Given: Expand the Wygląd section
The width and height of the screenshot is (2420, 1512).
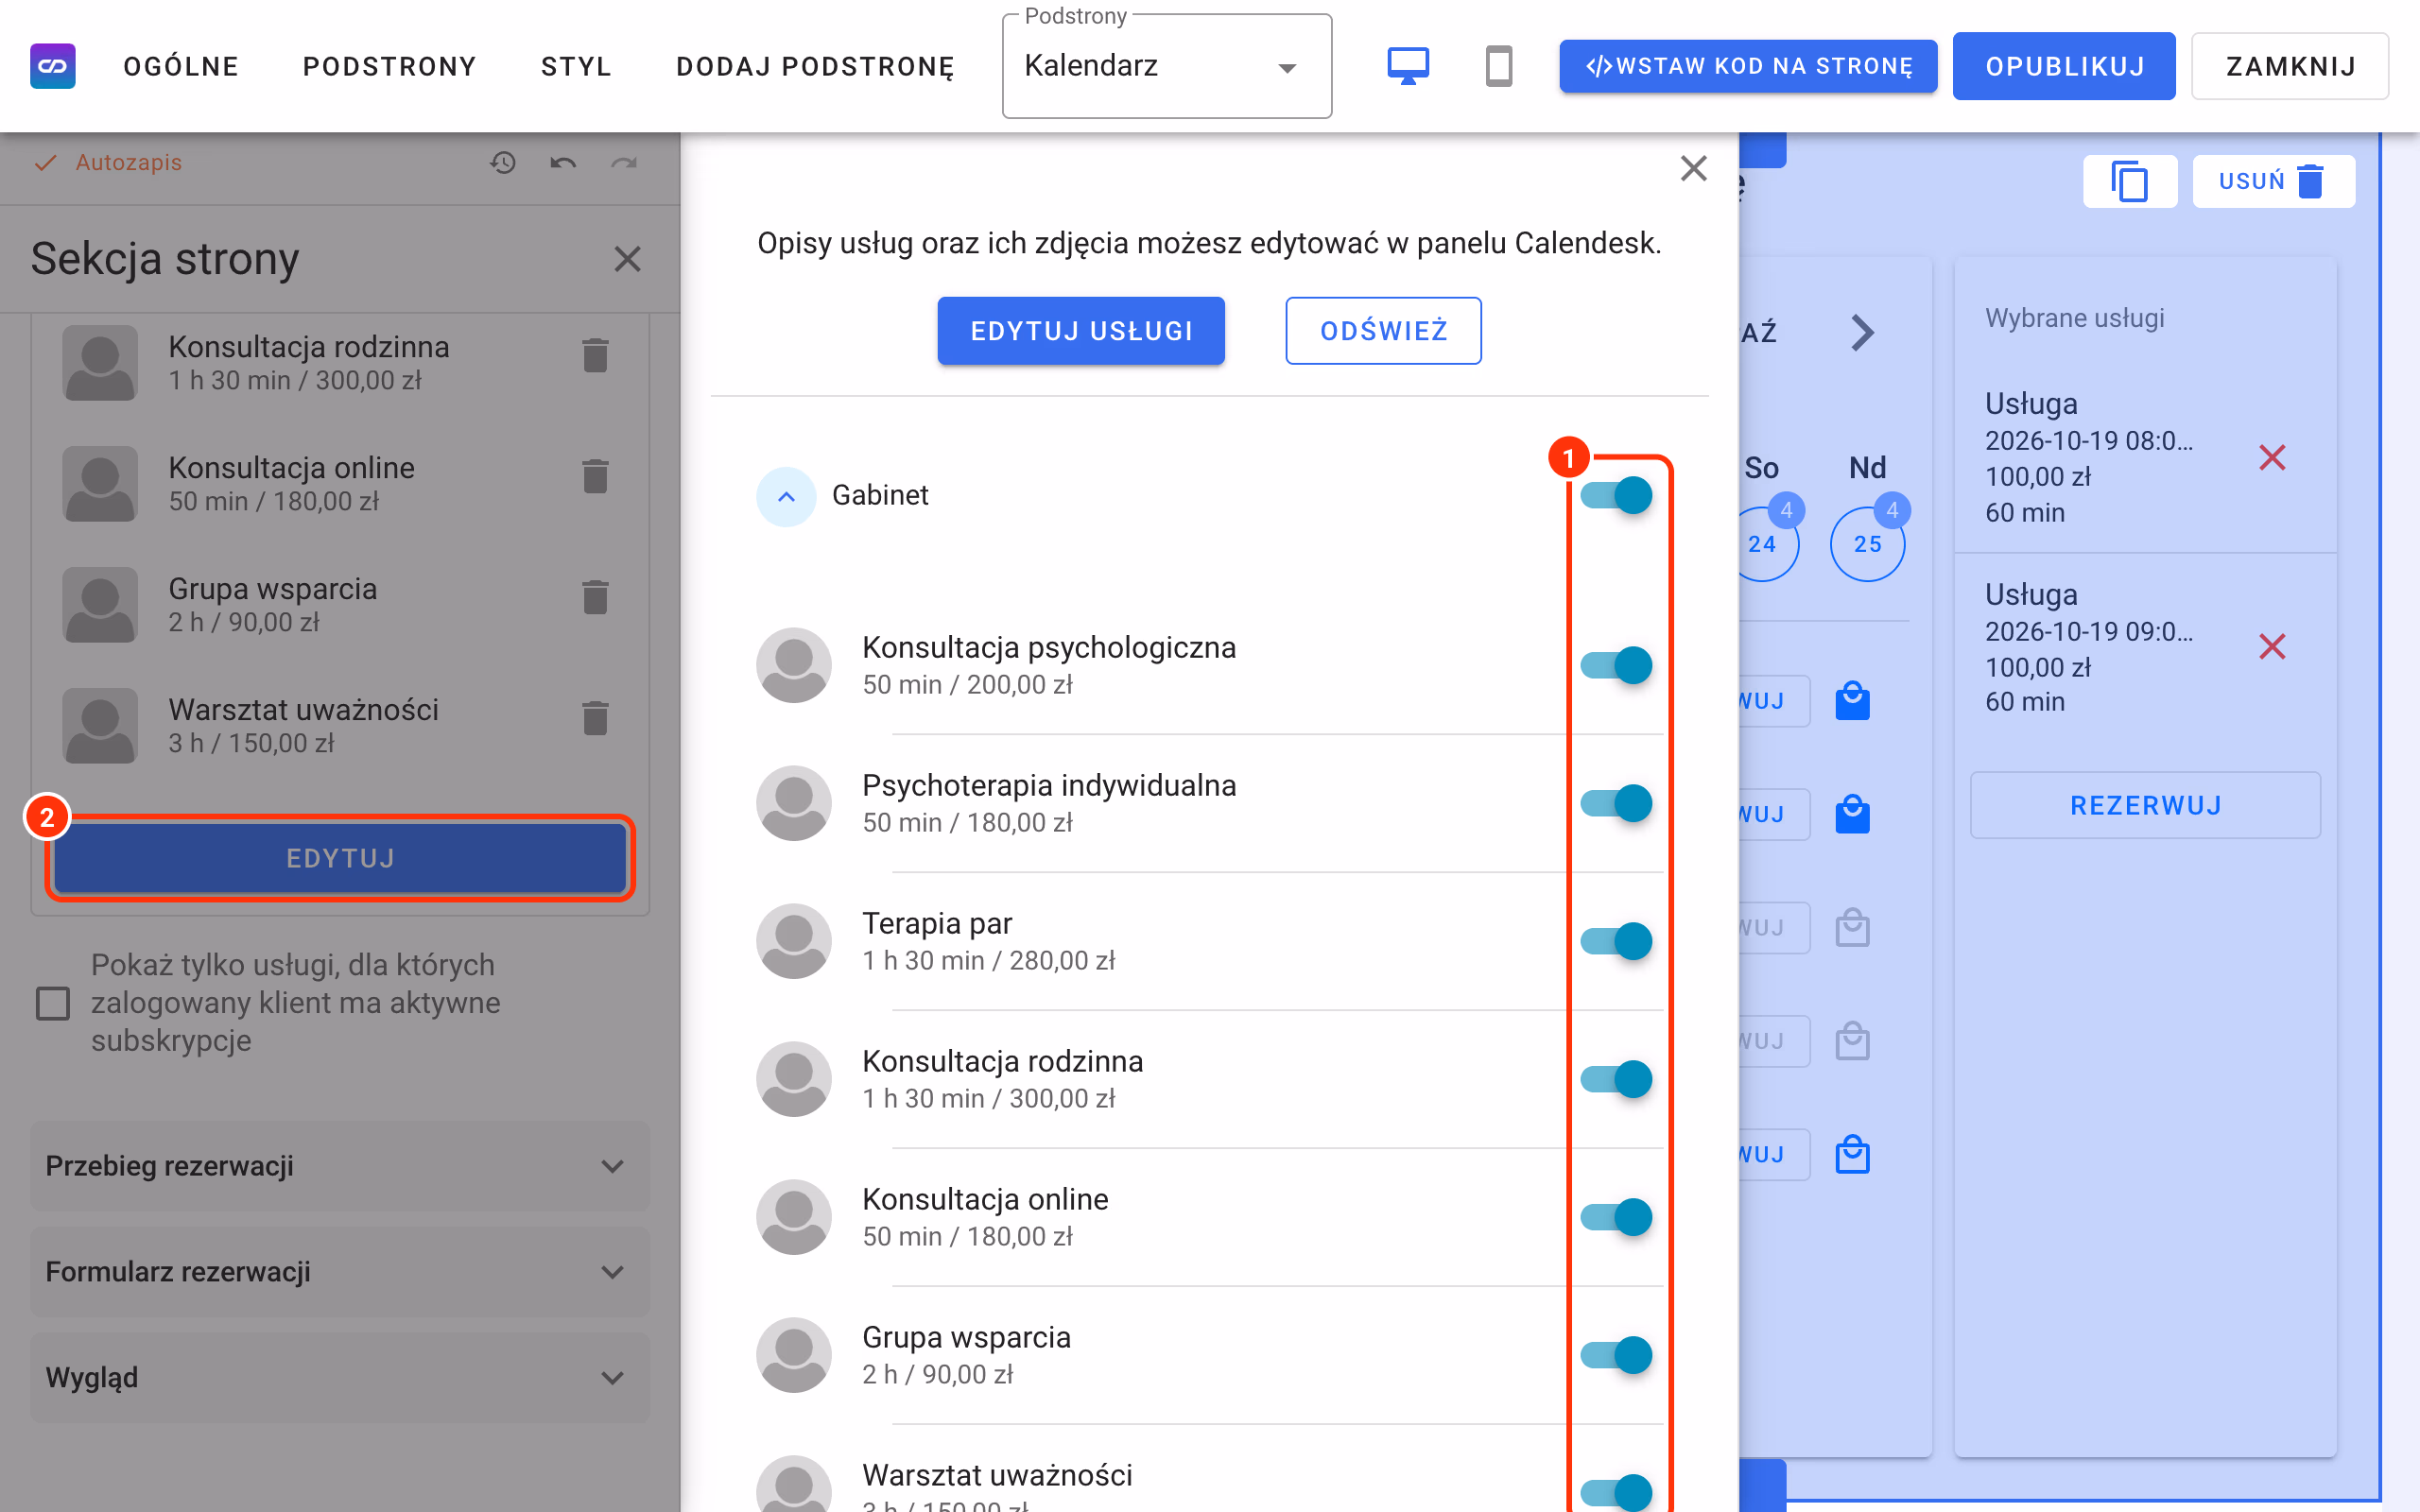Looking at the screenshot, I should [340, 1377].
